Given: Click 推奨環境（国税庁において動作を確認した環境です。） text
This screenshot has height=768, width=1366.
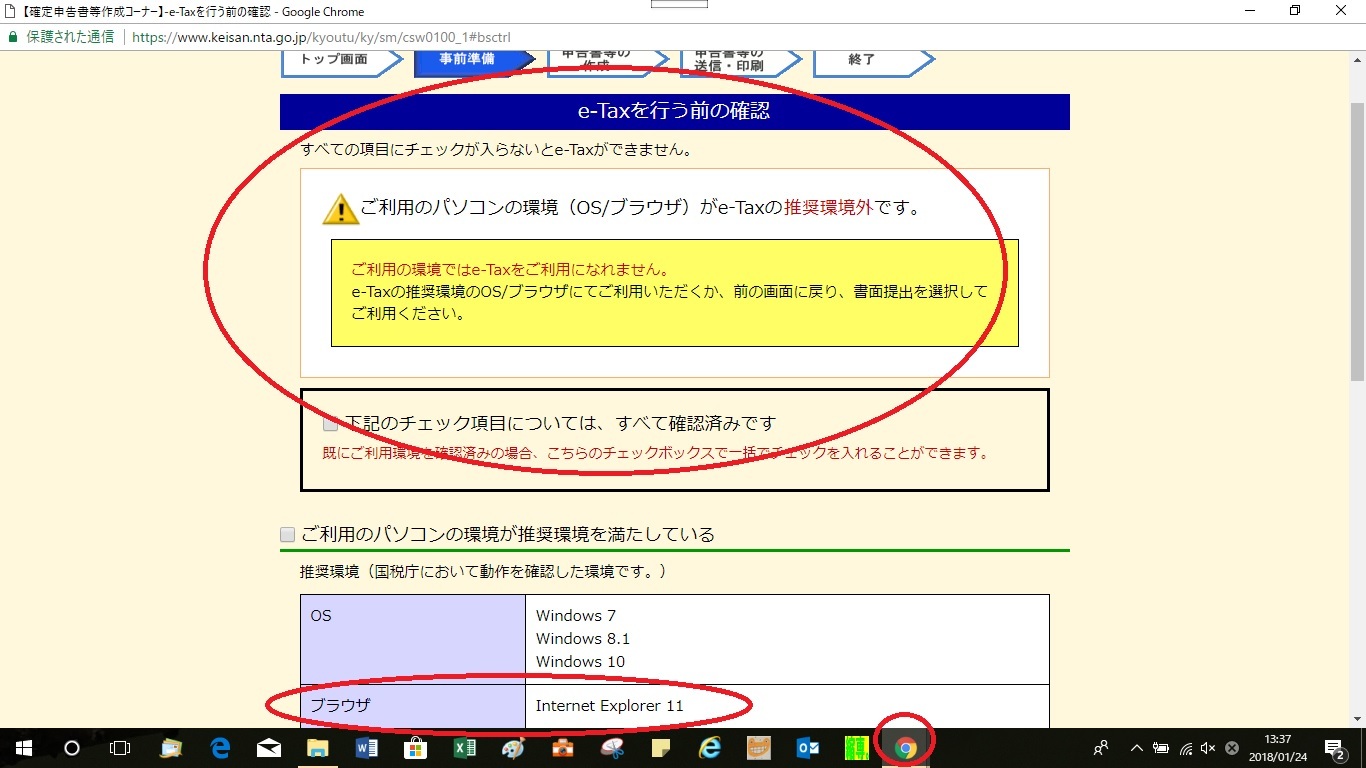Looking at the screenshot, I should pyautogui.click(x=483, y=572).
